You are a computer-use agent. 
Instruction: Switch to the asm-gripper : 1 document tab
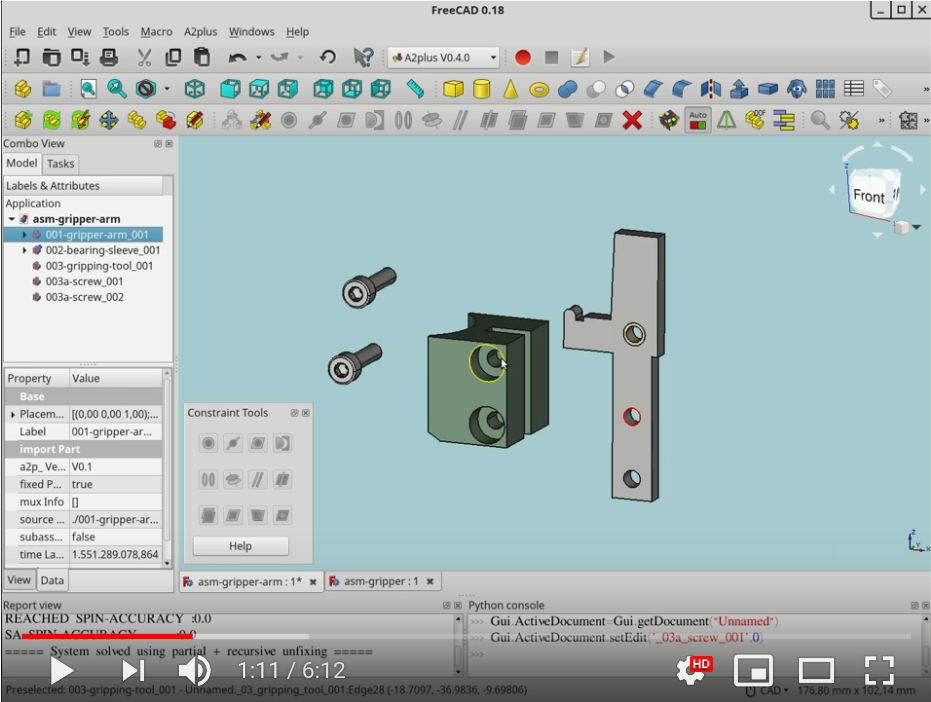tap(381, 581)
